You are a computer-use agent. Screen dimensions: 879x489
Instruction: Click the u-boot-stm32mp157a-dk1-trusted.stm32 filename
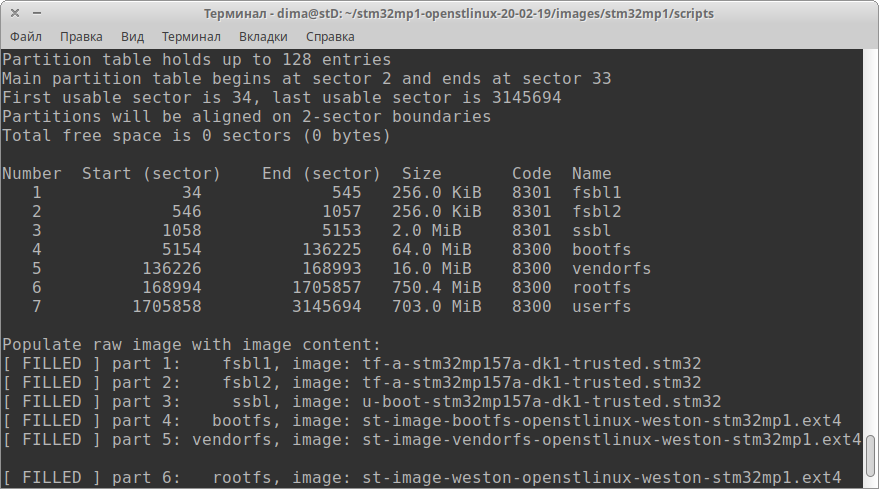tap(542, 402)
